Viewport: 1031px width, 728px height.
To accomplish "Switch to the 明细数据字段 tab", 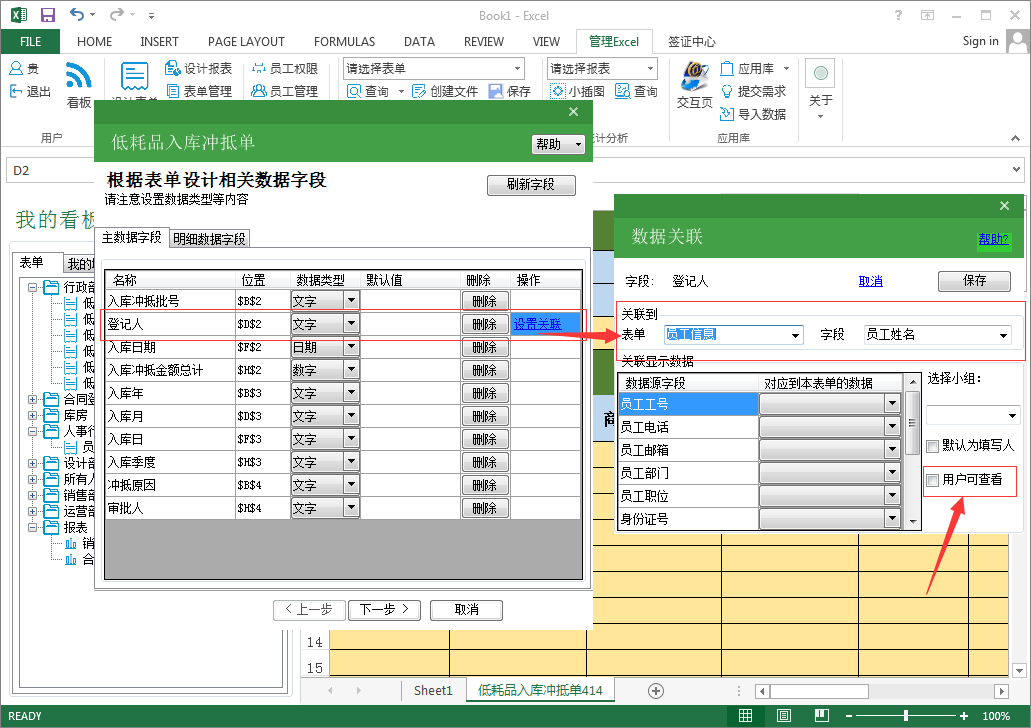I will (x=209, y=239).
